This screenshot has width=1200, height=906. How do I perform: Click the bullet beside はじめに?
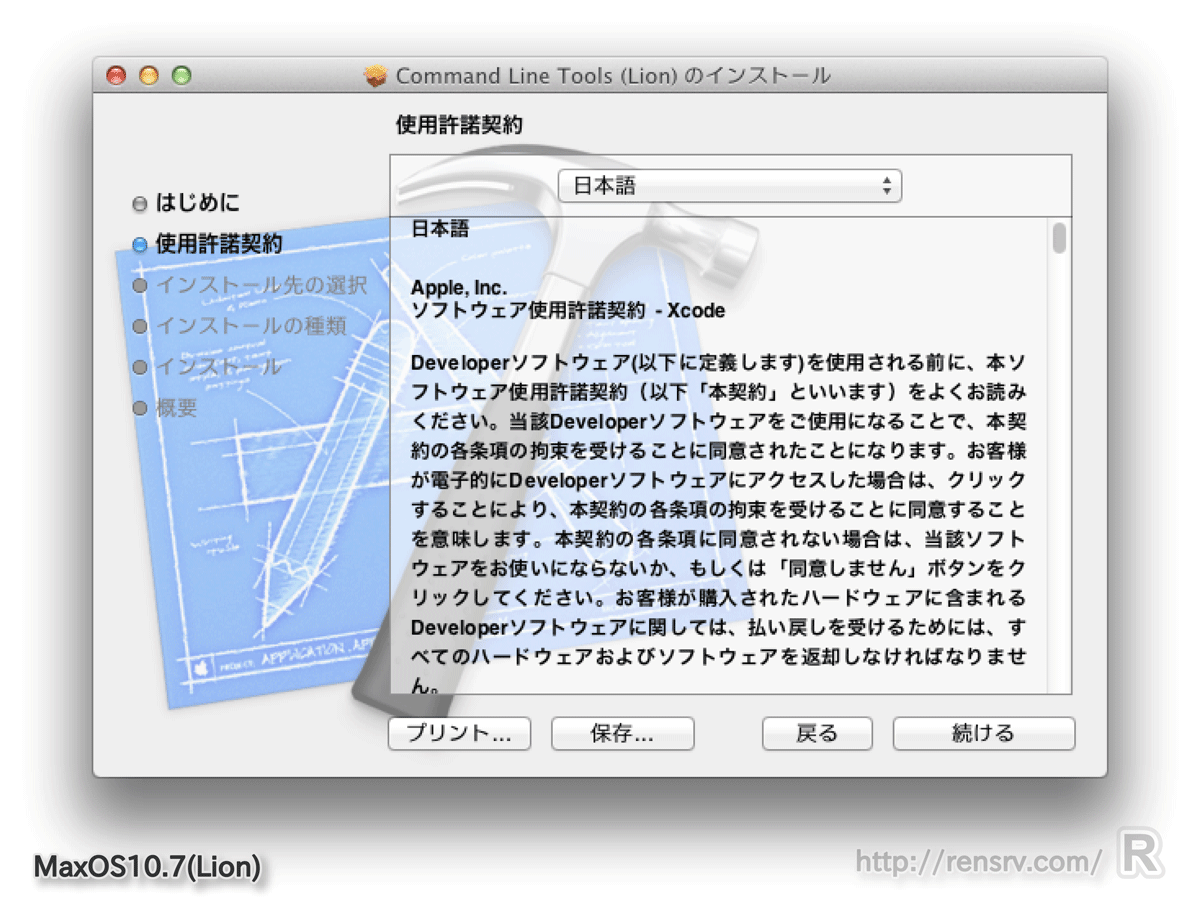click(x=140, y=205)
